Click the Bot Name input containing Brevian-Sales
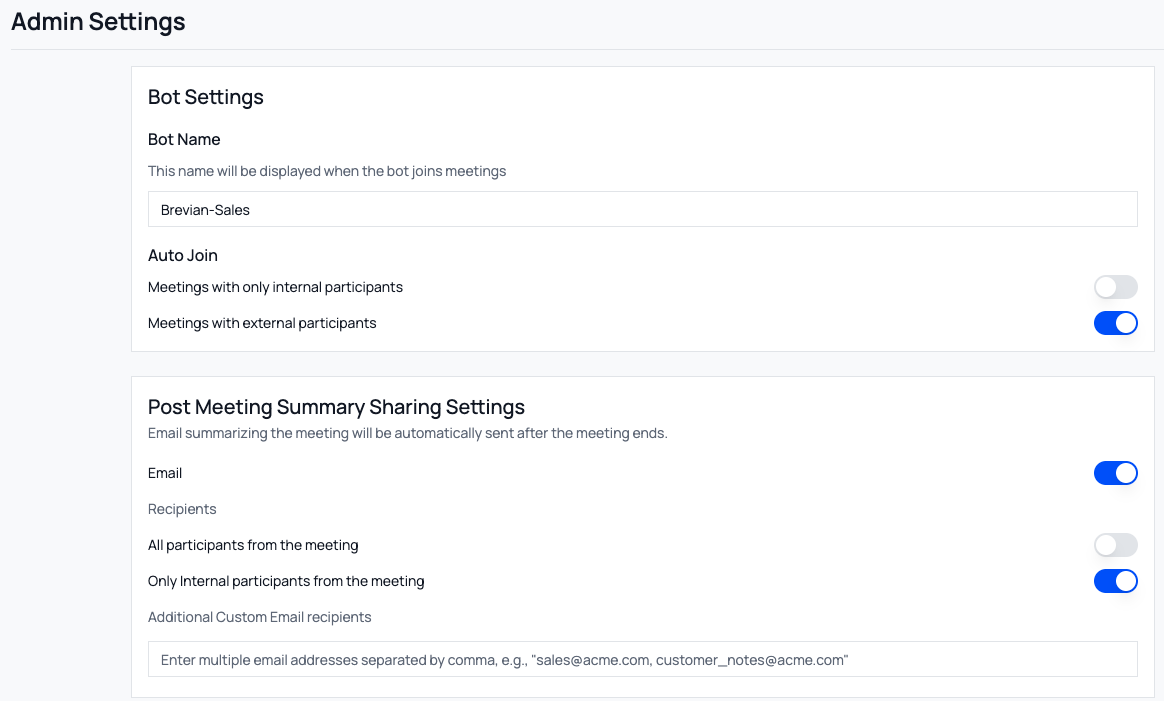 (x=643, y=209)
